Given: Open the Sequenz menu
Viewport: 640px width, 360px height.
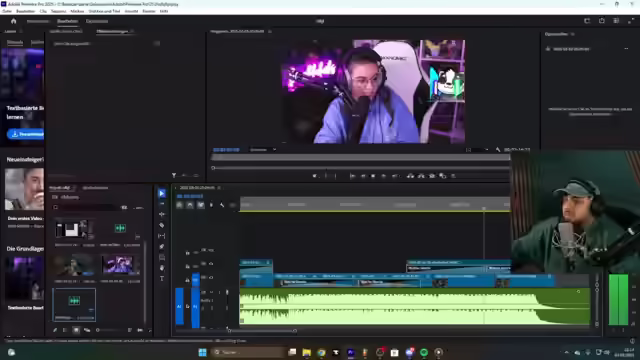Looking at the screenshot, I should pyautogui.click(x=58, y=11).
